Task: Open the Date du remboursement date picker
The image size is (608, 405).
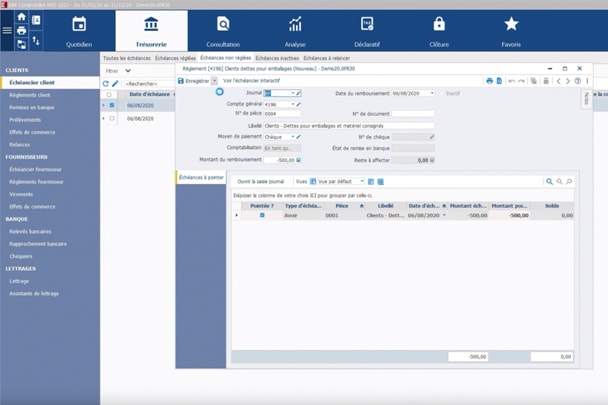Action: coord(432,92)
